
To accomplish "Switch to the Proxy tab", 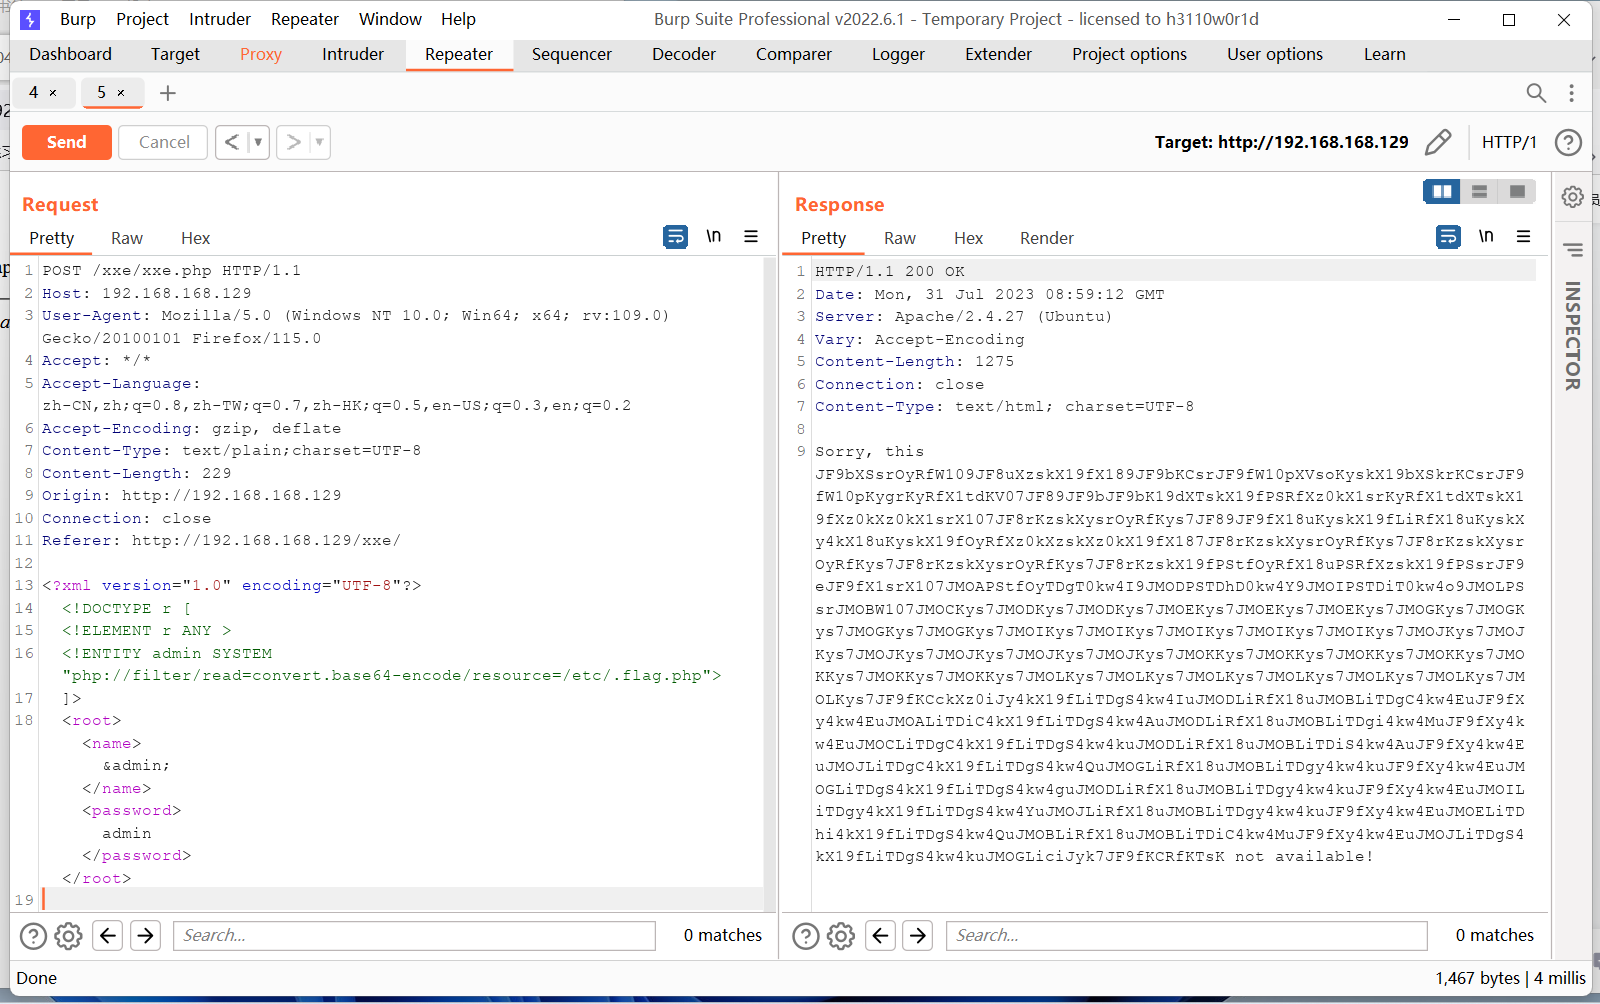I will tap(261, 54).
